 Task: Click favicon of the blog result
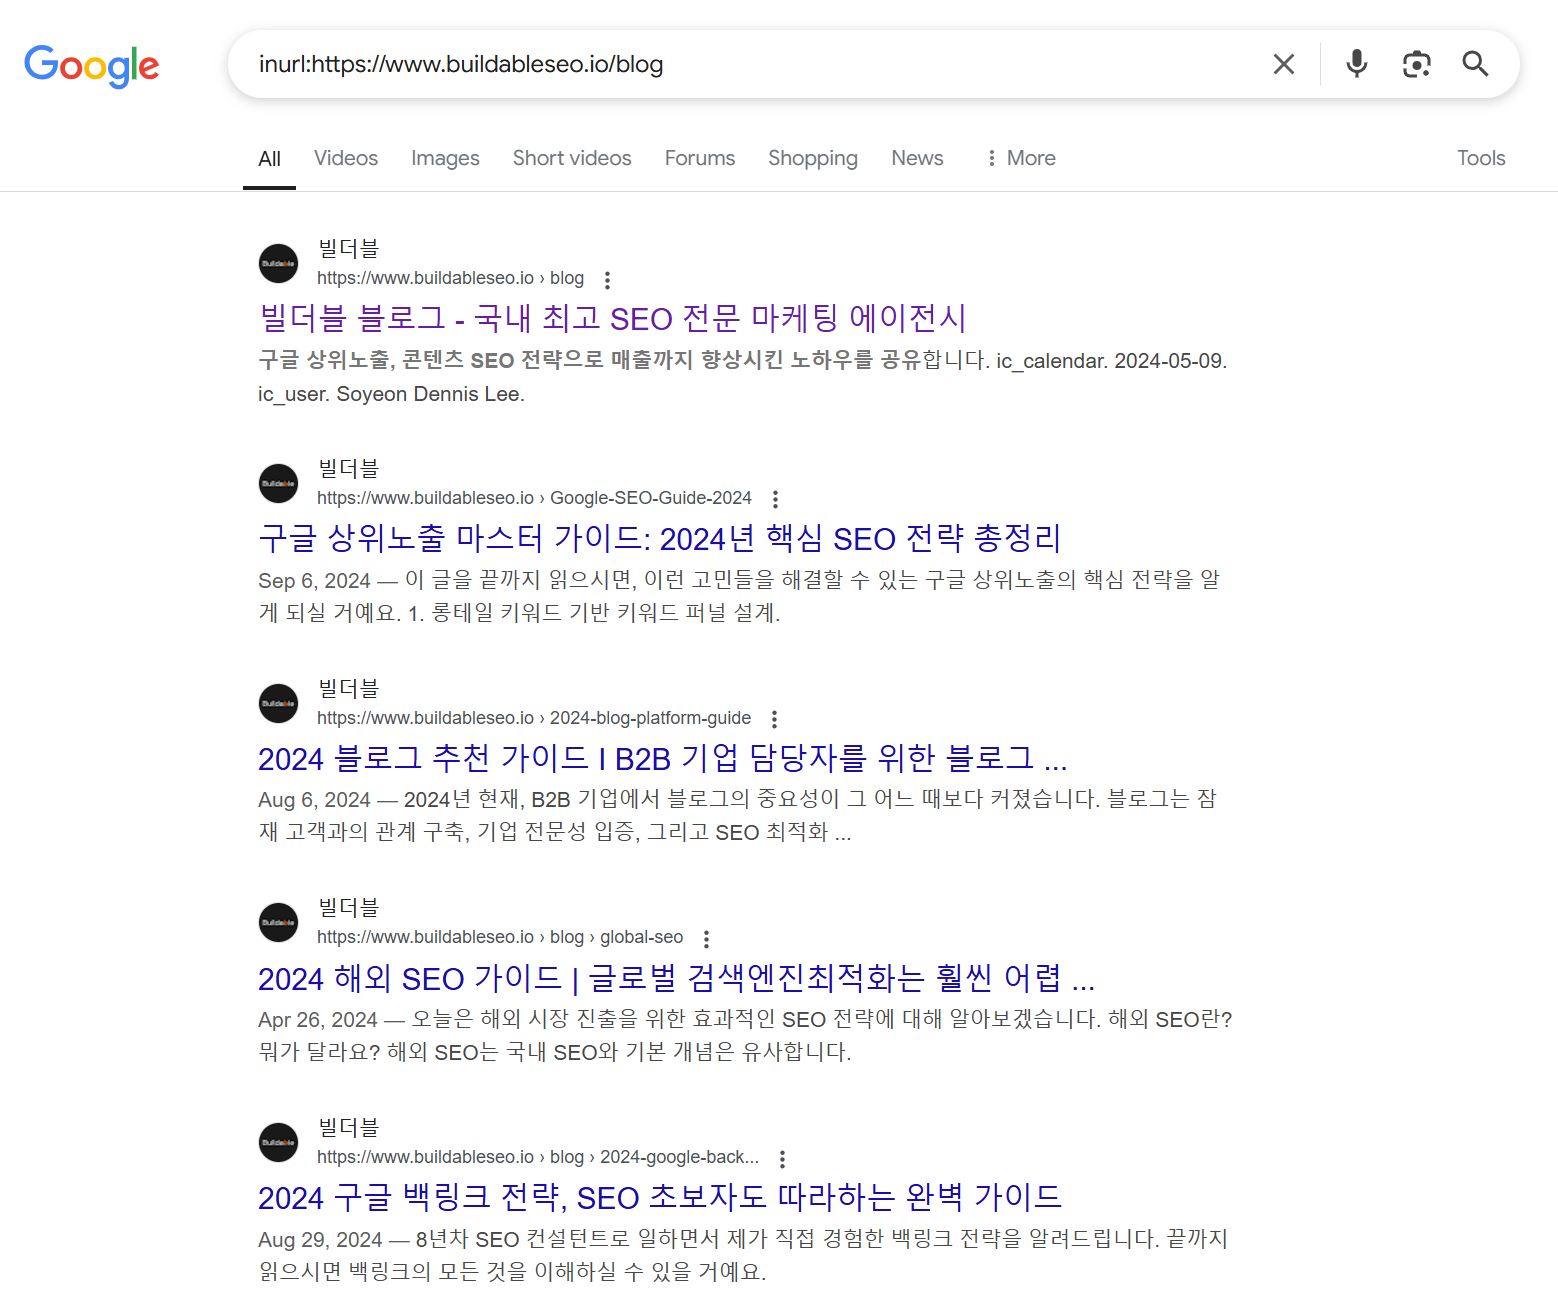pos(279,264)
